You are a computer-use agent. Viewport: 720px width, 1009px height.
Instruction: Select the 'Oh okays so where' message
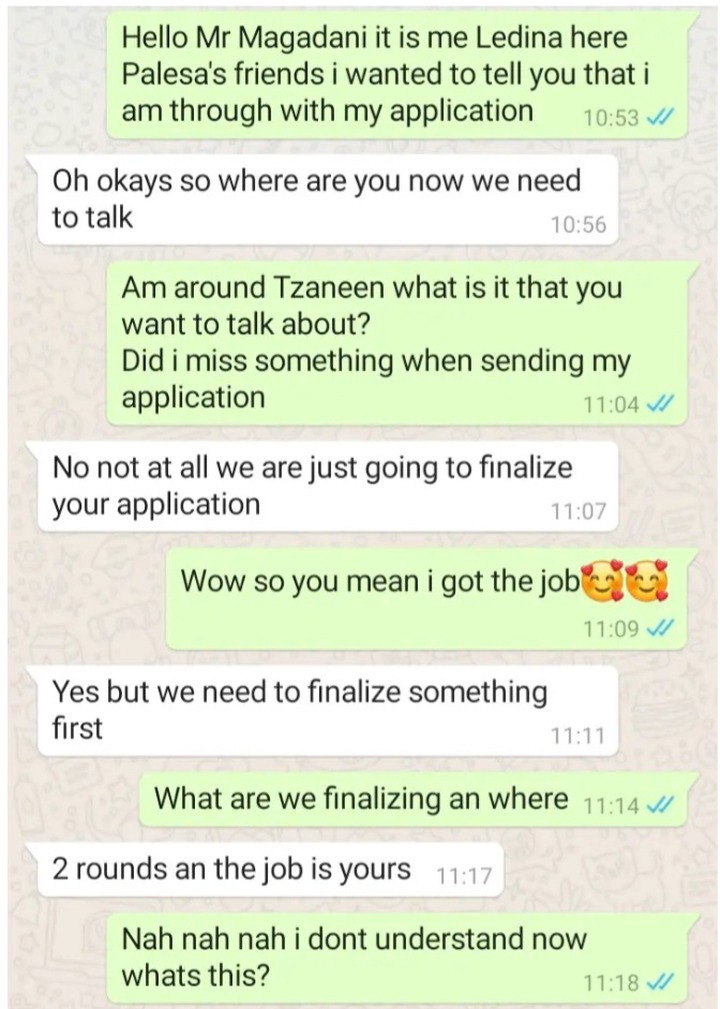(x=325, y=199)
